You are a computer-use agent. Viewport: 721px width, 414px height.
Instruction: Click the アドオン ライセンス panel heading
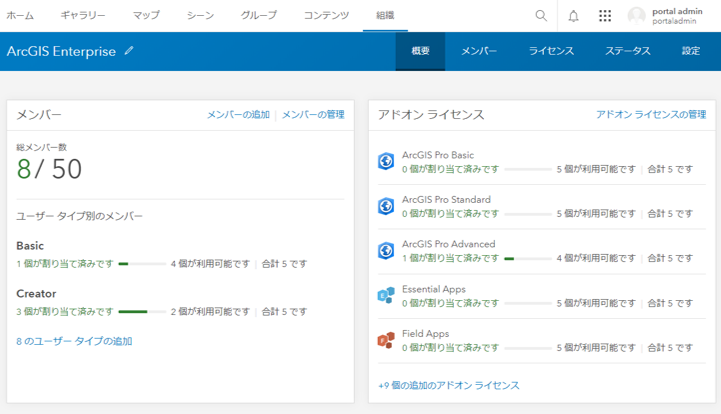click(431, 115)
